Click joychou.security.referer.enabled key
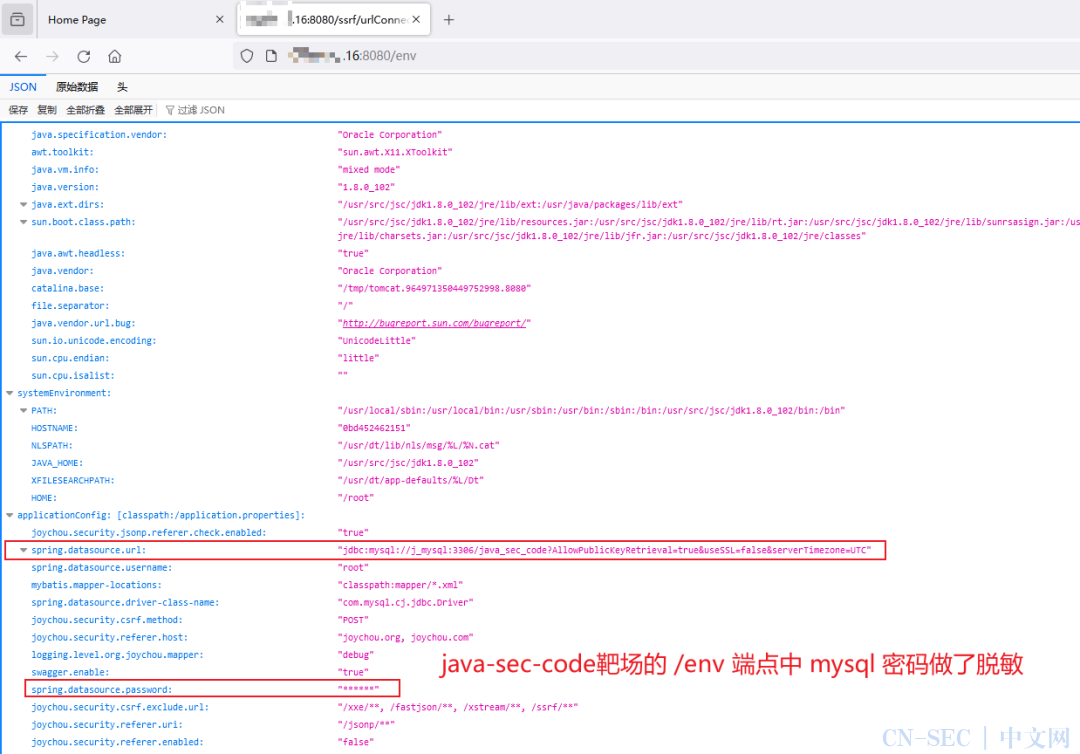The image size is (1080, 754). coord(117,742)
